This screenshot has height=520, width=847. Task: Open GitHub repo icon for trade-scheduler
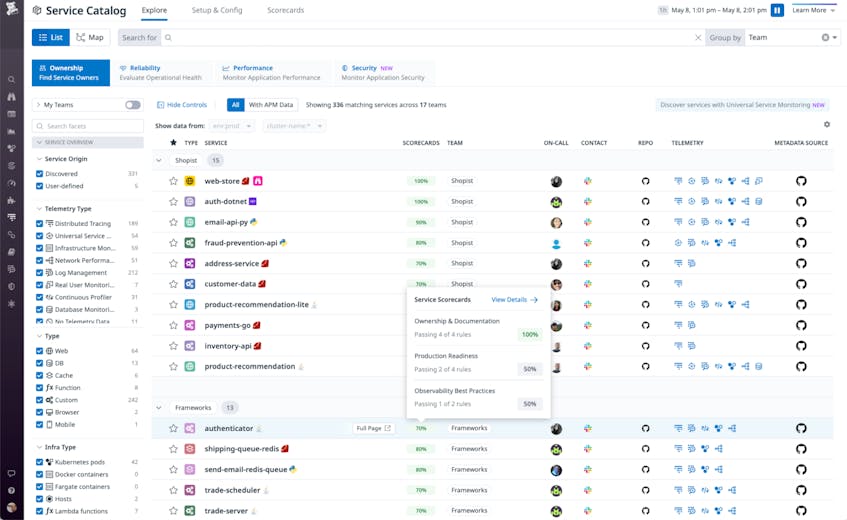point(645,490)
